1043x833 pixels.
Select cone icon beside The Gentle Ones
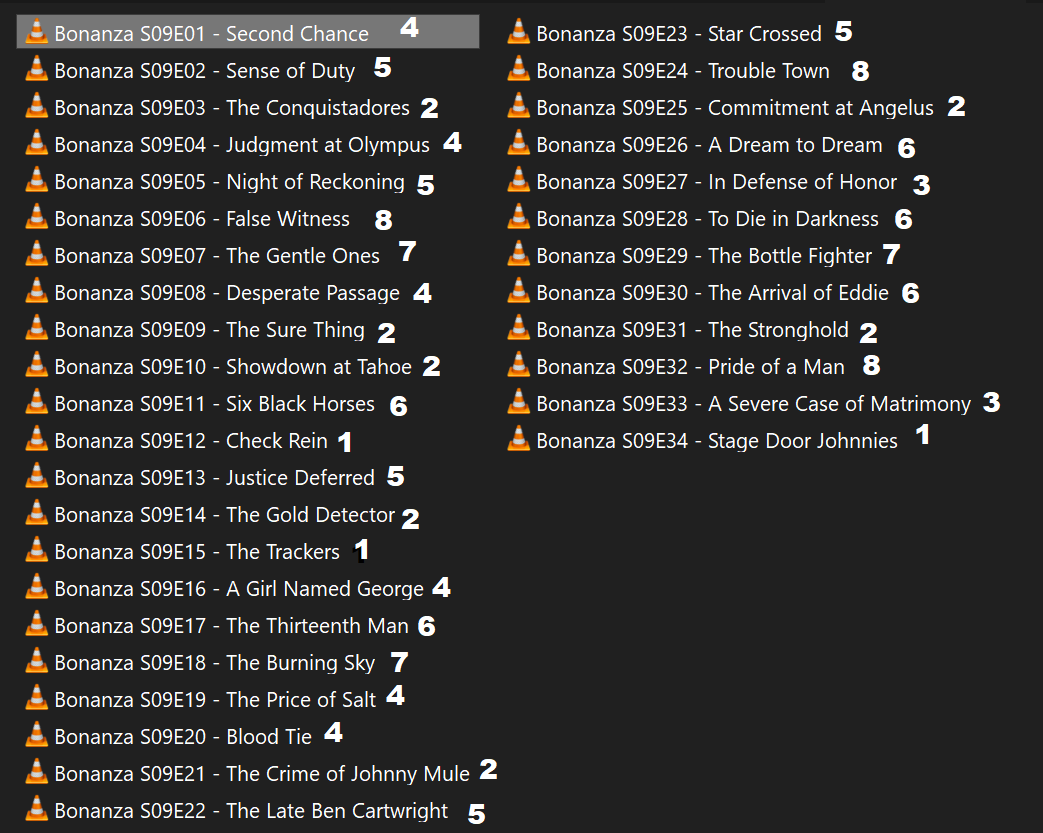(x=37, y=254)
